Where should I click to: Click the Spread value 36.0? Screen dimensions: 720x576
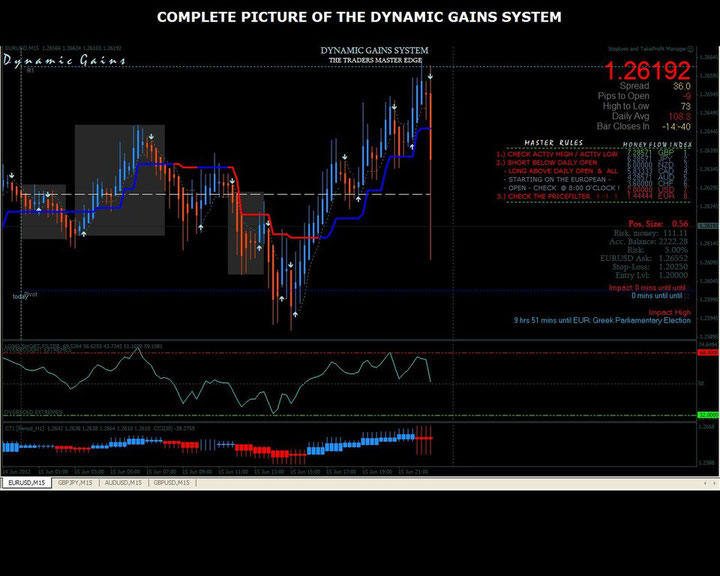coord(682,86)
